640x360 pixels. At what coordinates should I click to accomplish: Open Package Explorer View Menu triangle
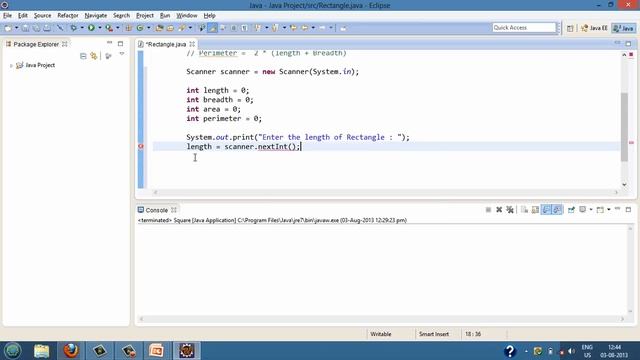[x=122, y=54]
